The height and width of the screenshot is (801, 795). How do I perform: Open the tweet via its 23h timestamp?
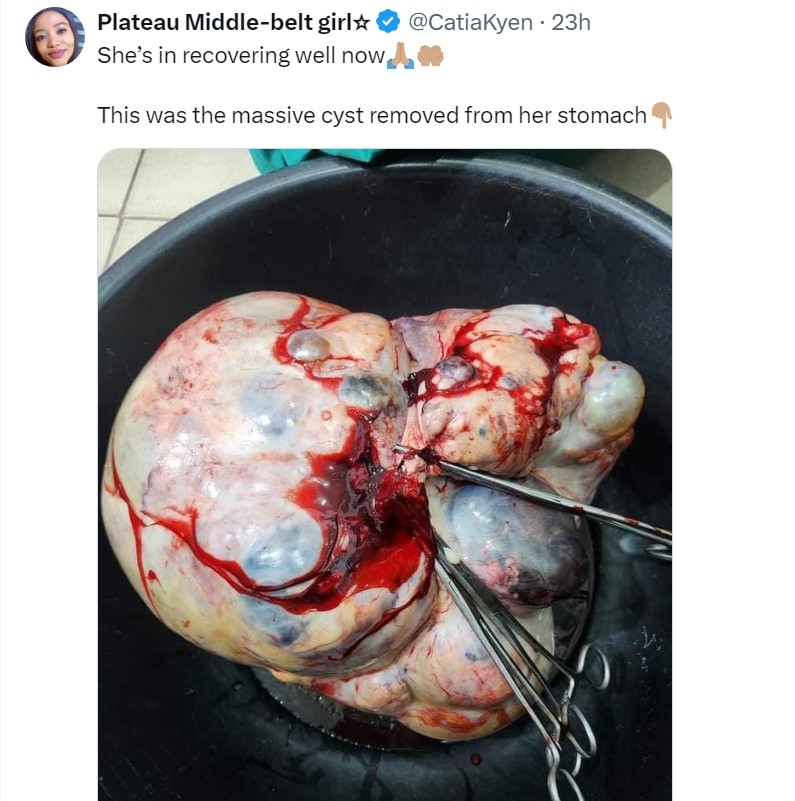571,22
